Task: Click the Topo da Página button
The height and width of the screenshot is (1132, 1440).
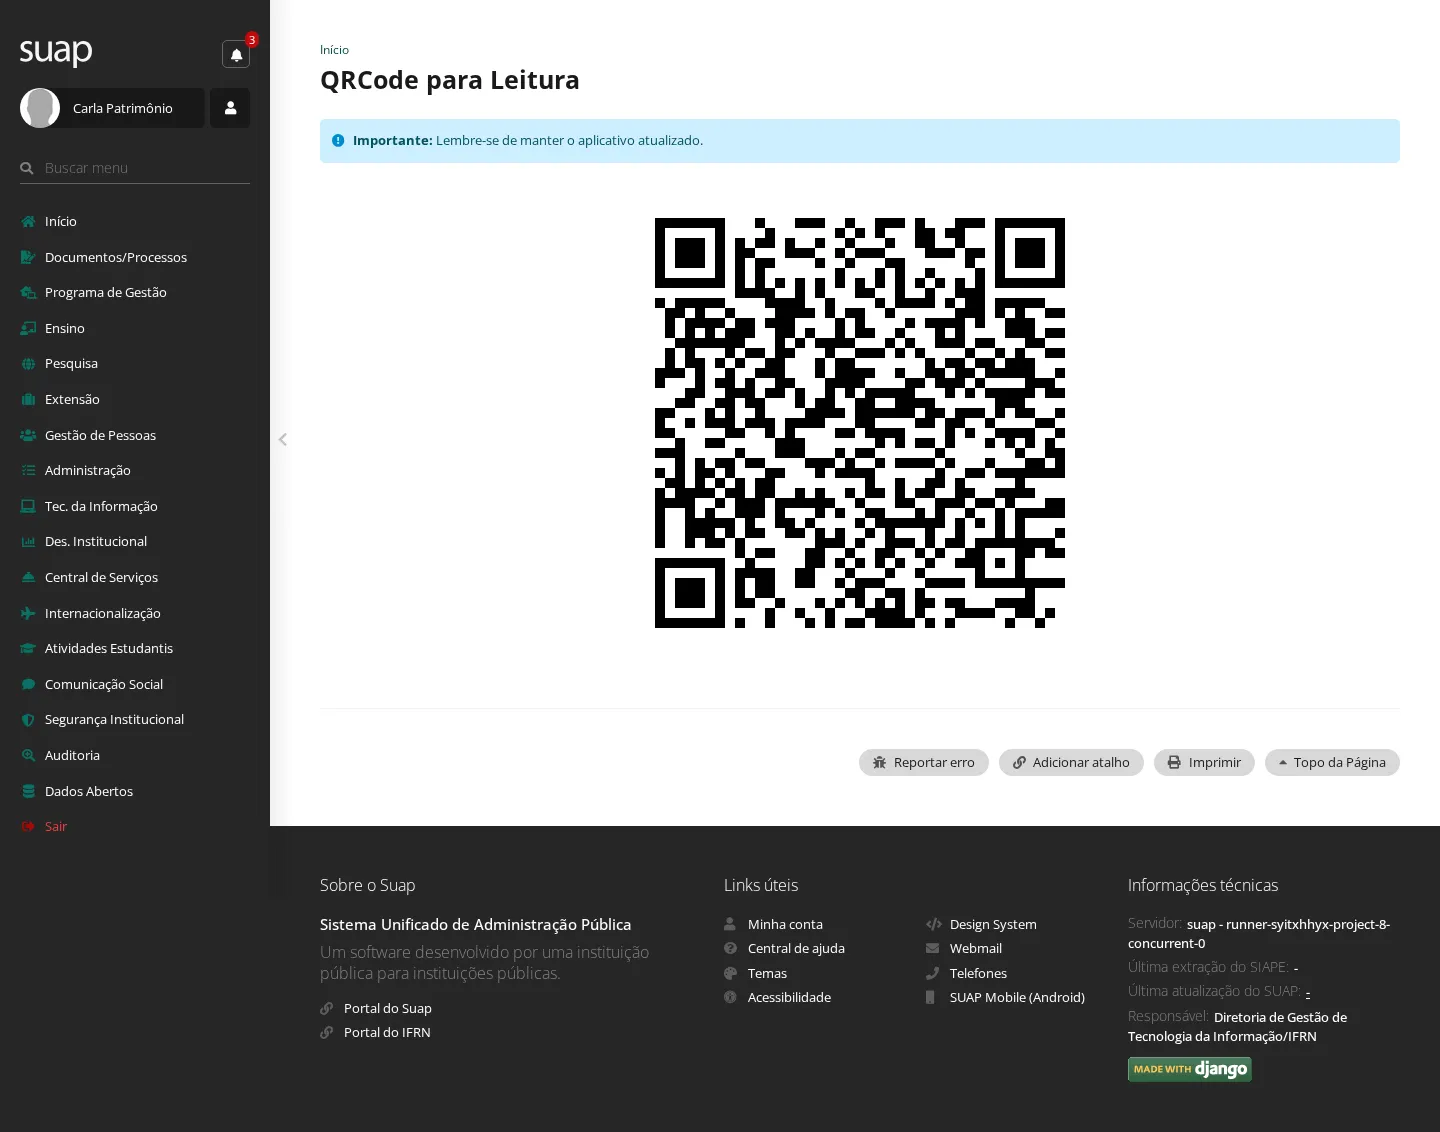Action: click(1332, 762)
